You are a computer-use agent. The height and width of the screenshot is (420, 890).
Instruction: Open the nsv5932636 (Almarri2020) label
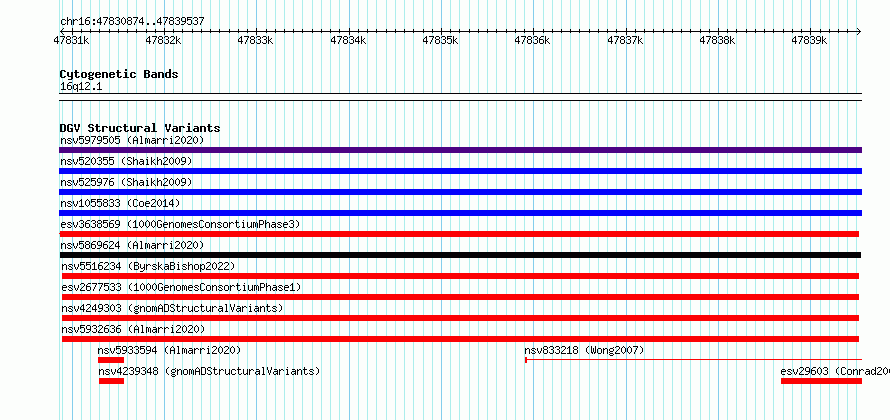(x=133, y=329)
